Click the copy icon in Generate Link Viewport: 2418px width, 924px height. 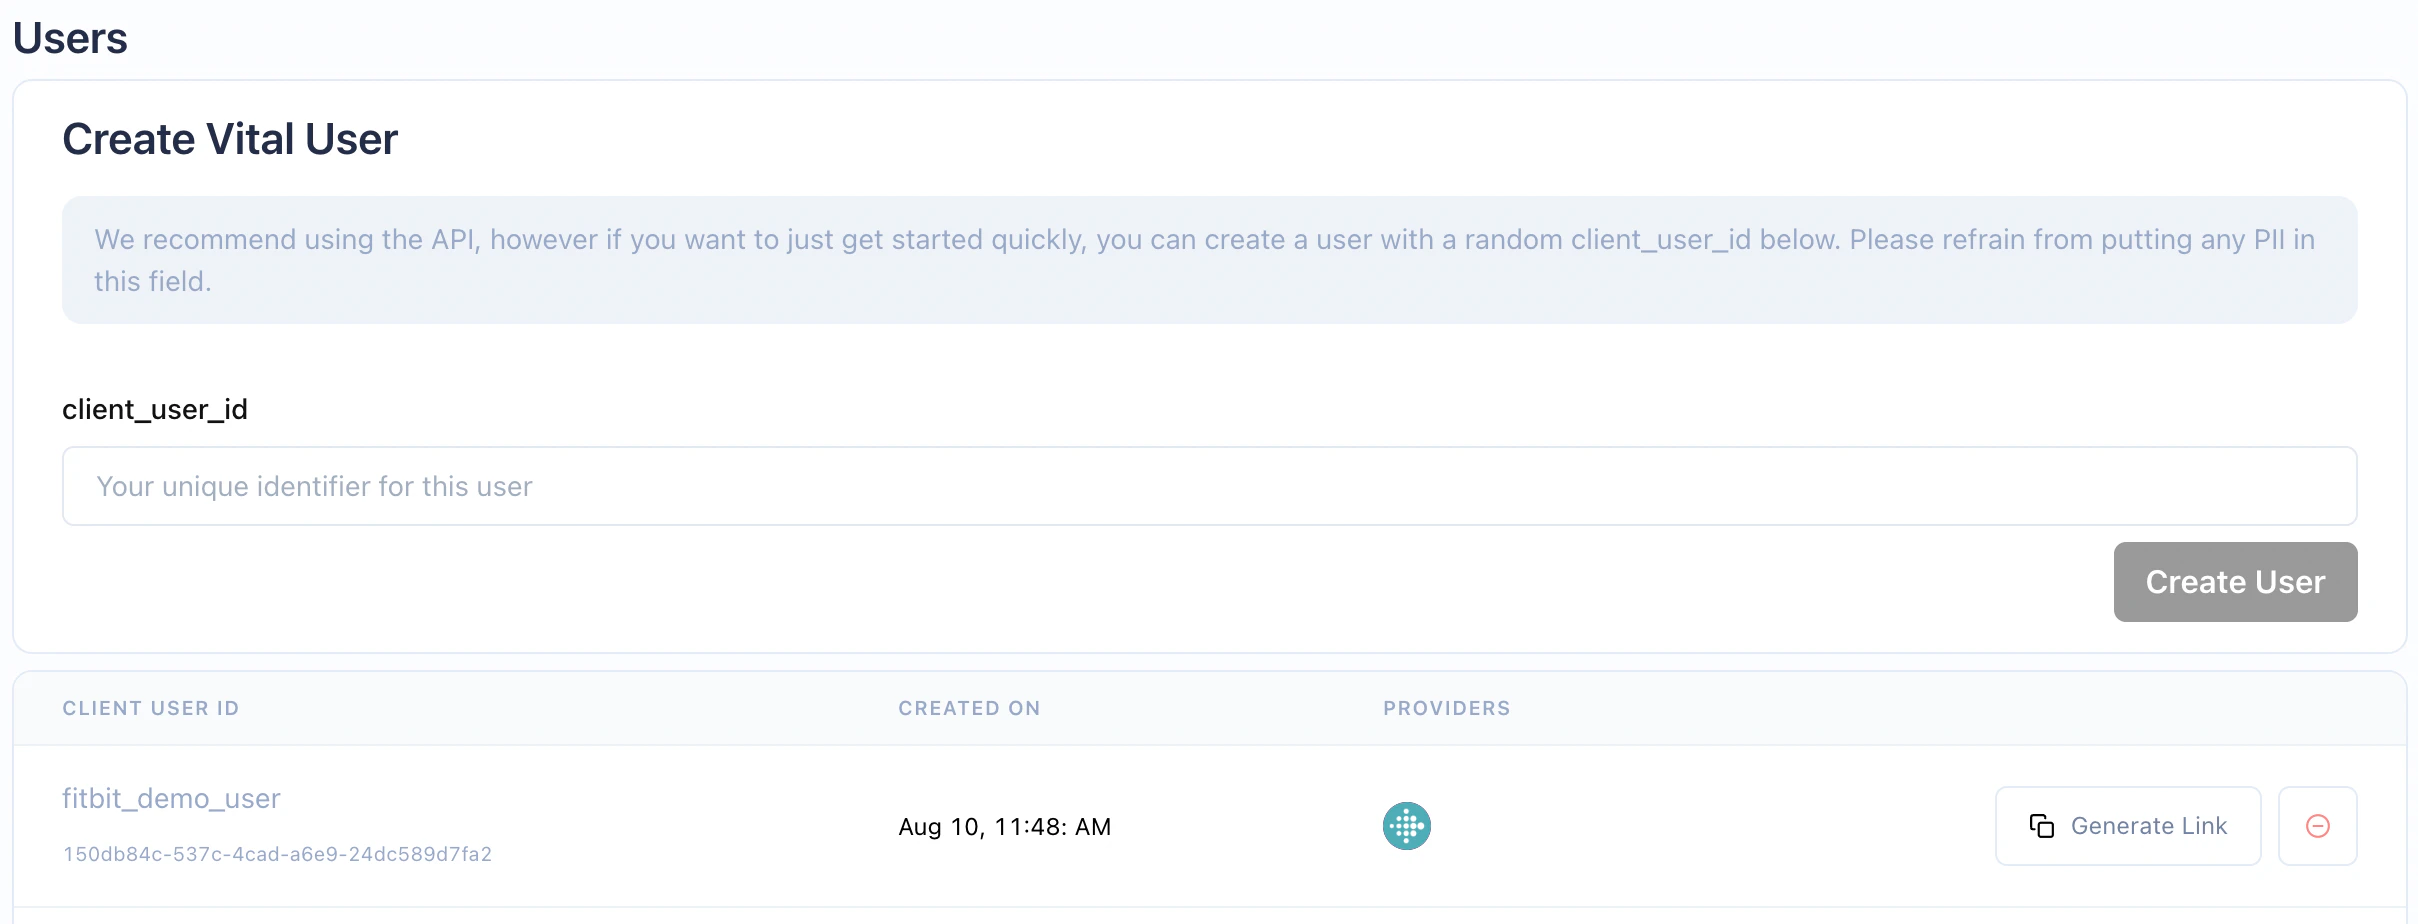pyautogui.click(x=2041, y=826)
